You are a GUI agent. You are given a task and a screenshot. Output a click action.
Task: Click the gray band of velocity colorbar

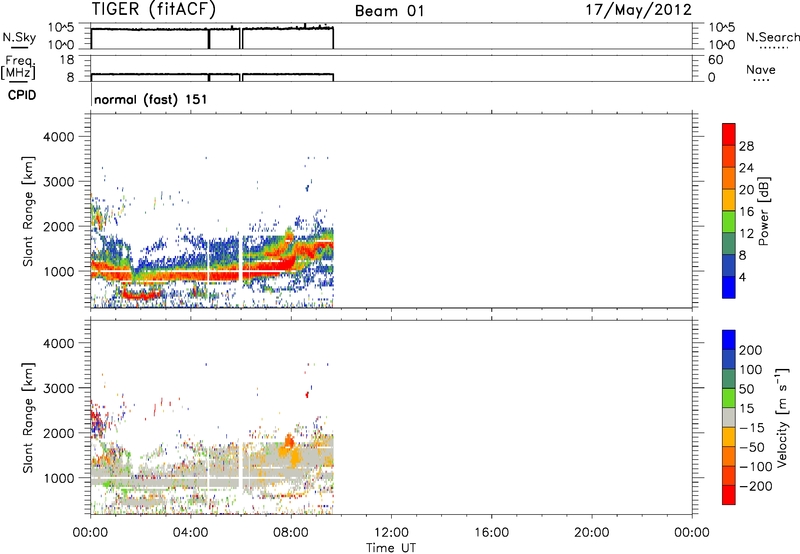pyautogui.click(x=729, y=417)
